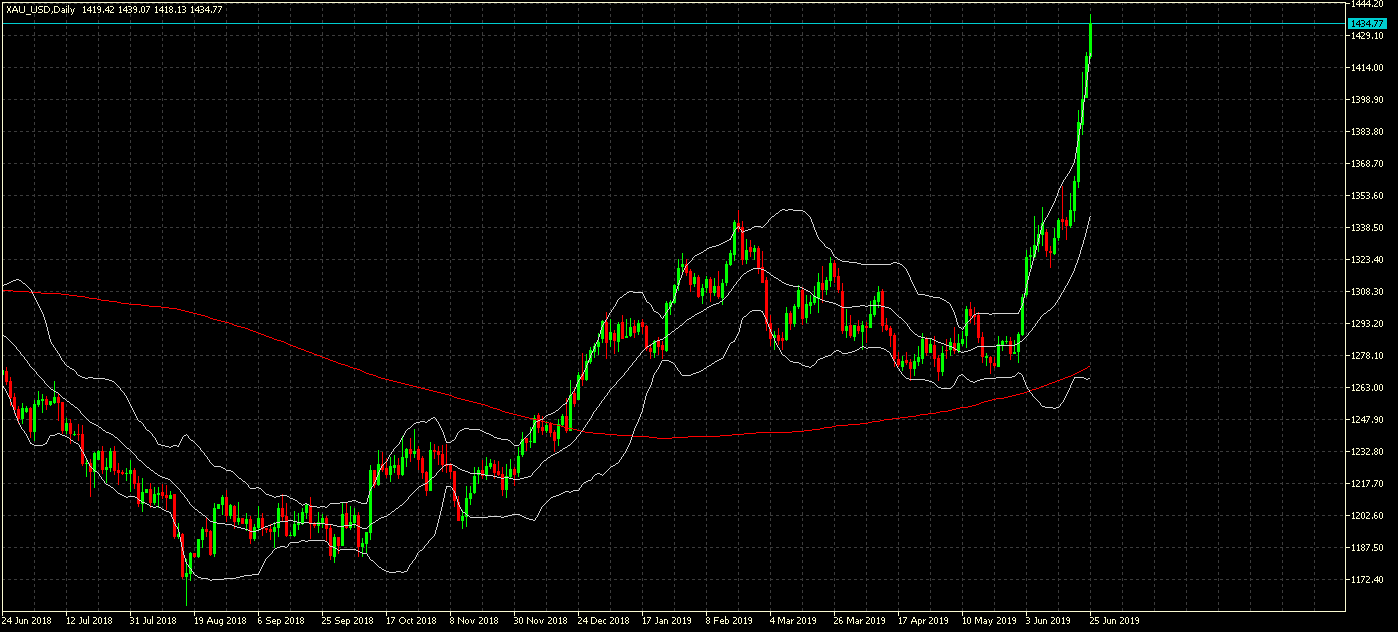Click the 24 Jun 2018 date label
This screenshot has height=632, width=1398.
point(27,620)
